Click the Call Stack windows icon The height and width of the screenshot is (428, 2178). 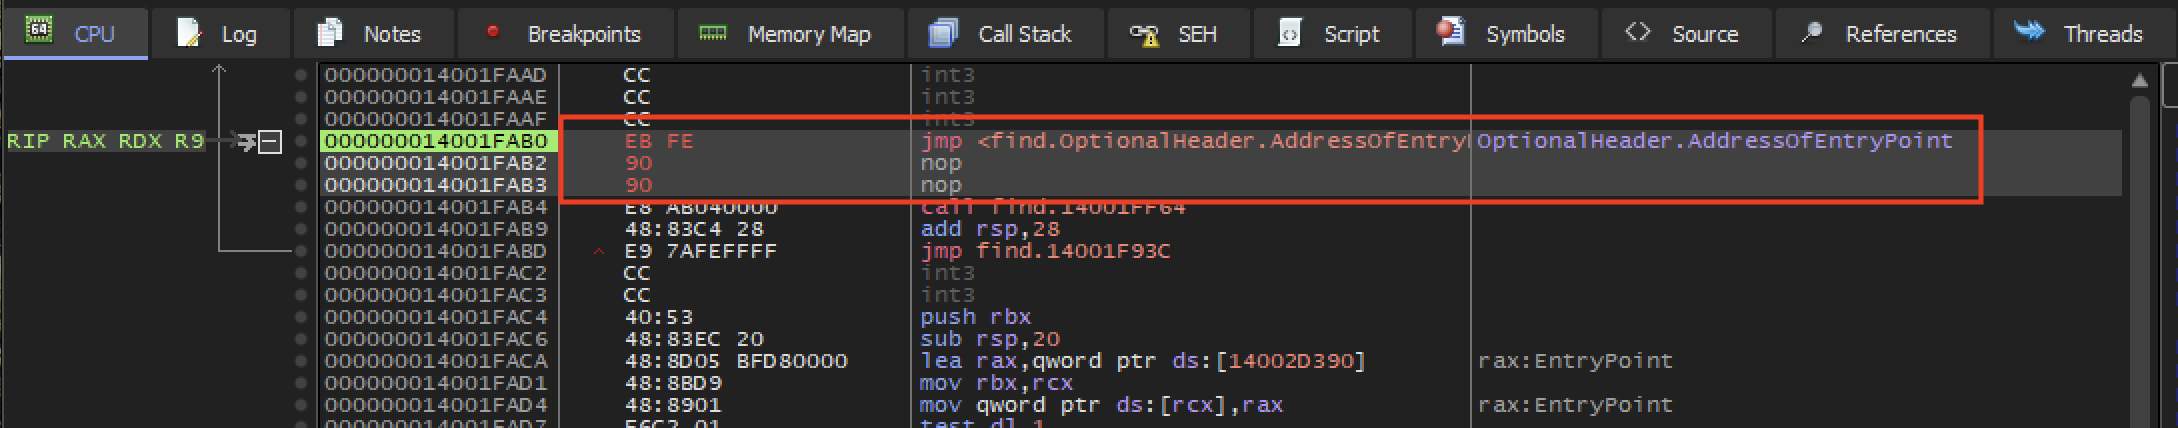point(942,33)
